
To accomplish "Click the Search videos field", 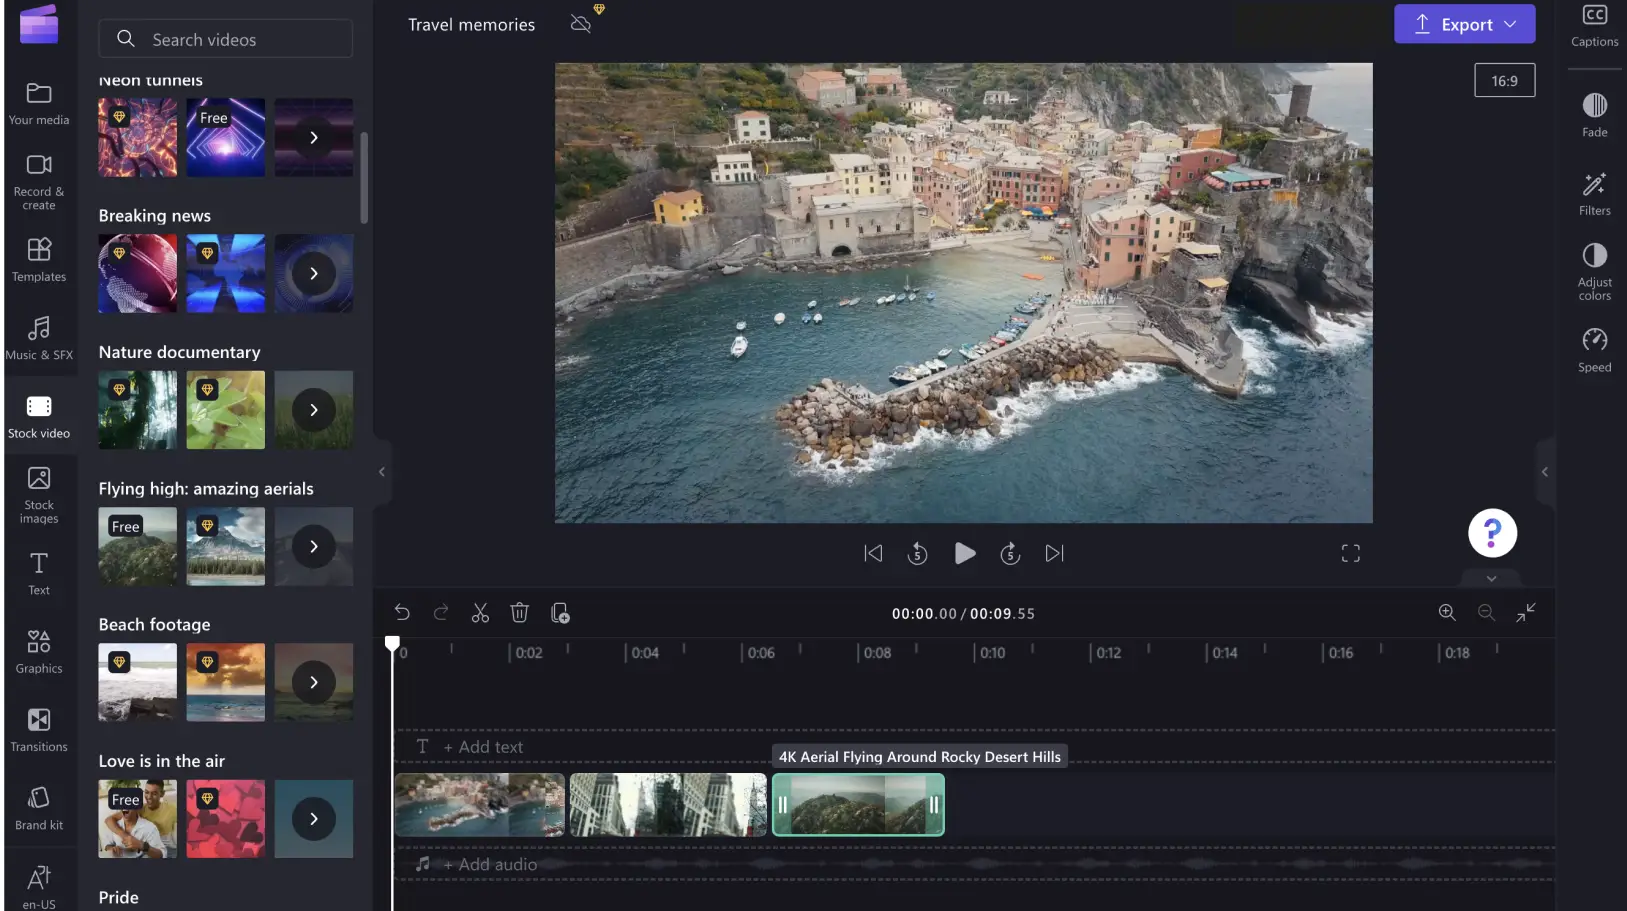I will coord(225,39).
